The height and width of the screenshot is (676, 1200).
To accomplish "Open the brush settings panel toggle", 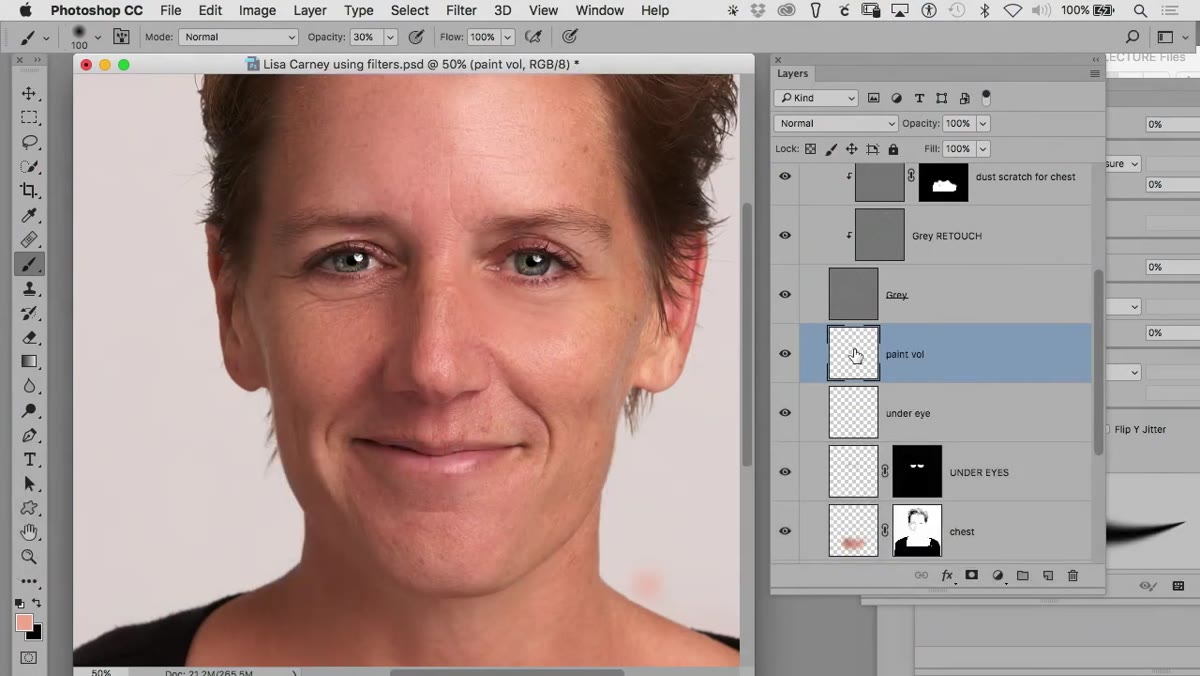I will [x=122, y=37].
